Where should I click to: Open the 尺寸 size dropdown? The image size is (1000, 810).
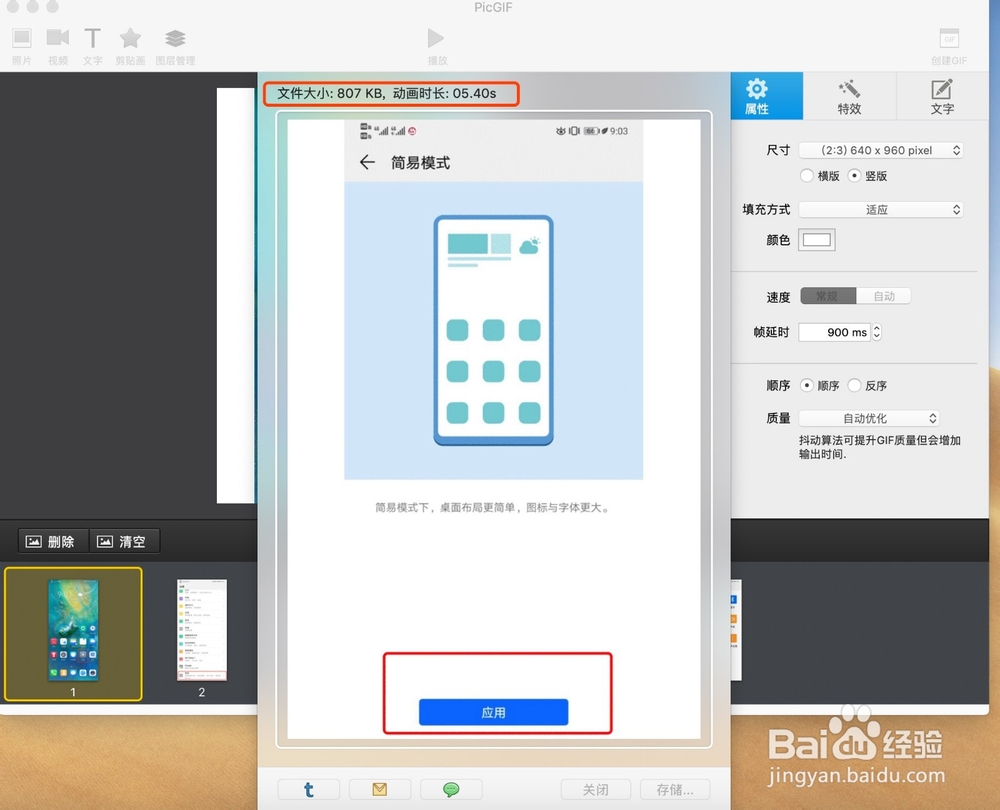click(880, 150)
